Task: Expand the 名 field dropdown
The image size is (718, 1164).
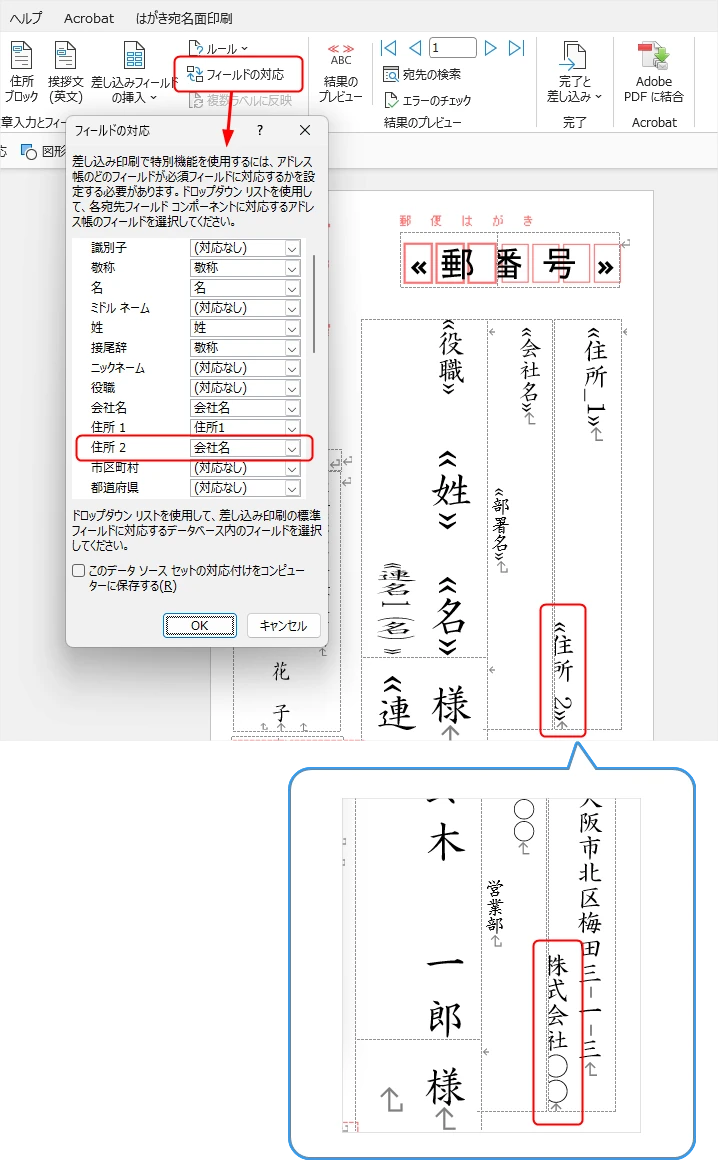Action: click(x=292, y=288)
